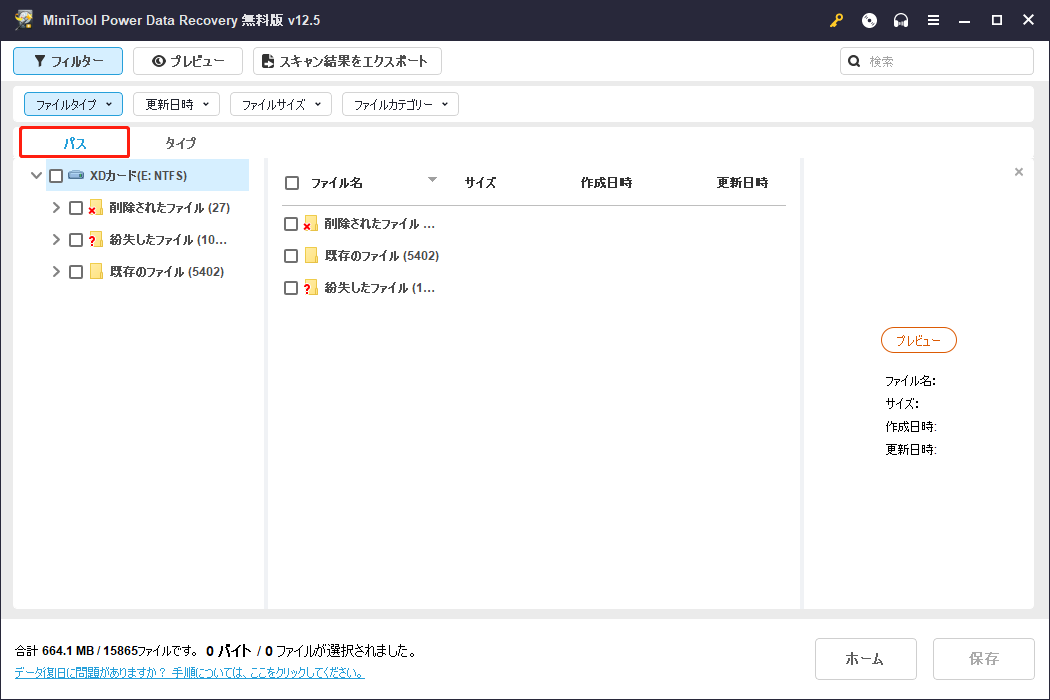Collapse the XDカード tree node
This screenshot has width=1050, height=700.
click(36, 176)
